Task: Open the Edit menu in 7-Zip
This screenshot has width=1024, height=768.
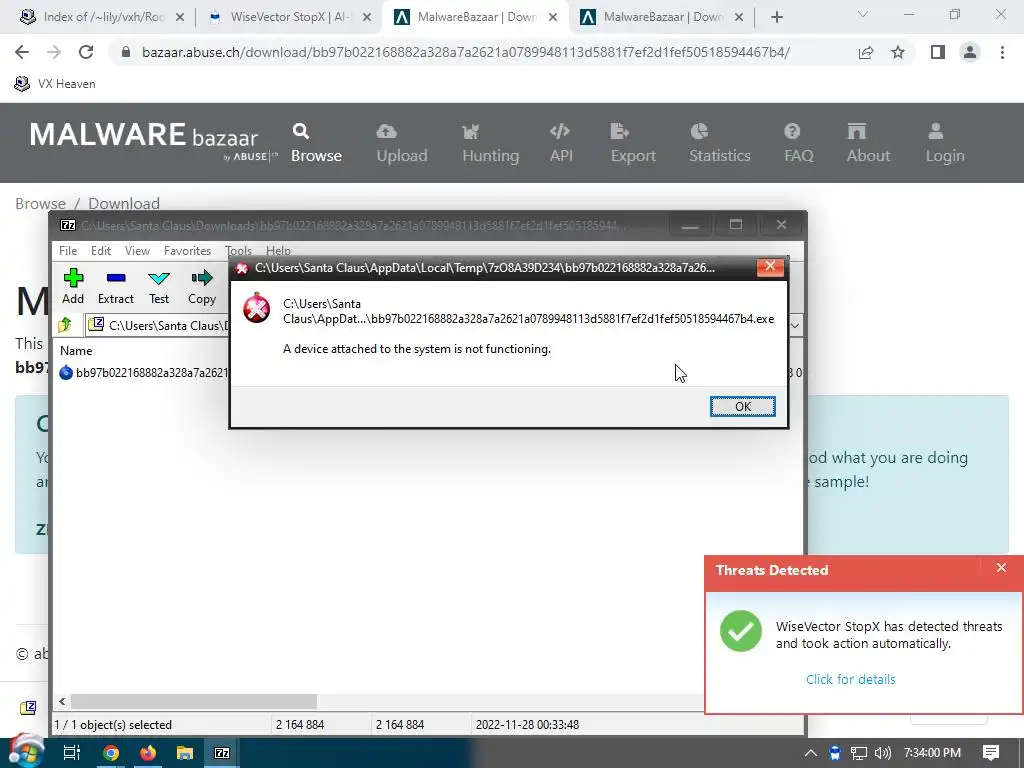Action: (101, 251)
